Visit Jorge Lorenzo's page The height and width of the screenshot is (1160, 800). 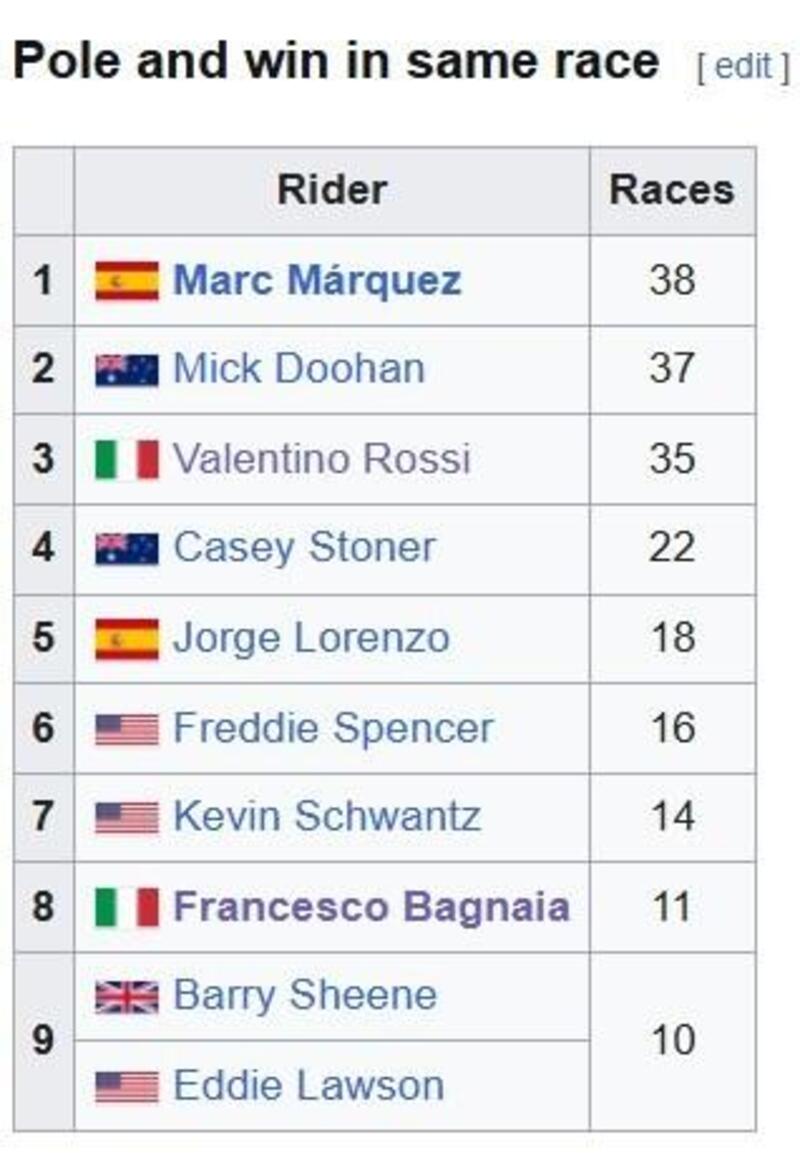click(311, 638)
